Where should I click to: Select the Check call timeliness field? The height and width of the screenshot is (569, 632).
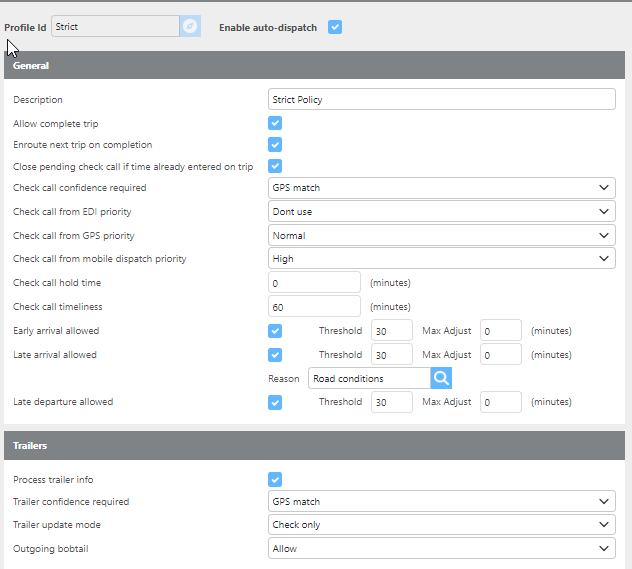[314, 307]
